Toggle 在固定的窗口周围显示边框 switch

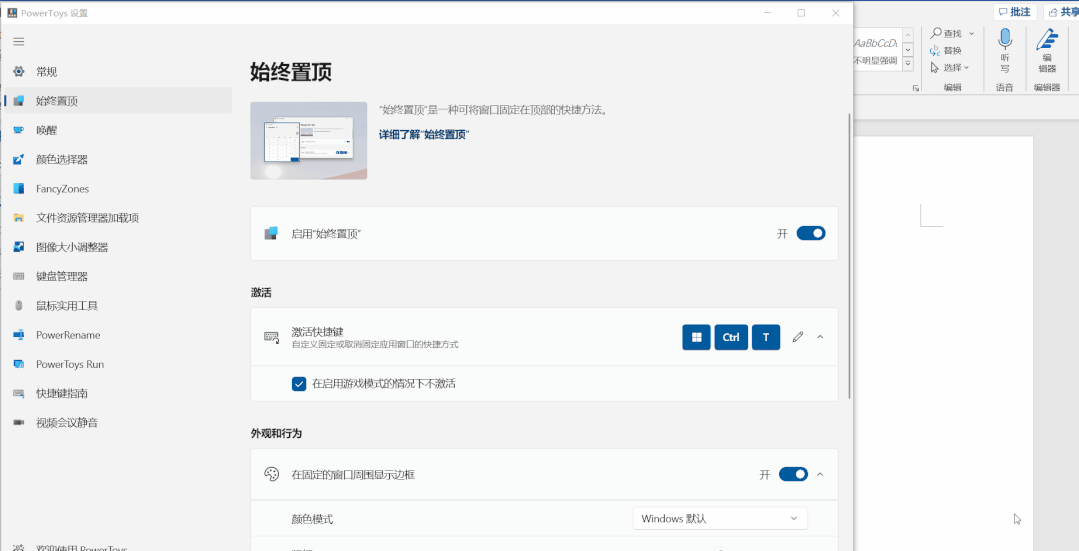[793, 475]
